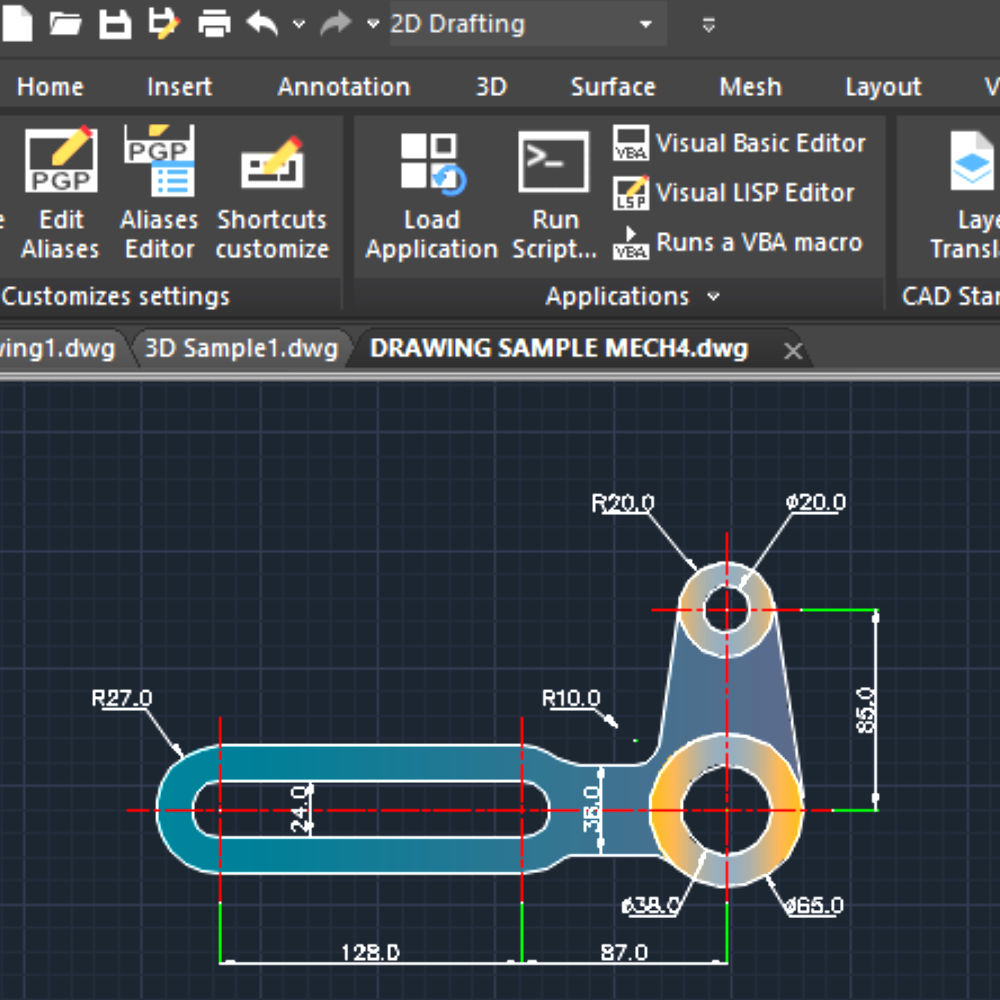The height and width of the screenshot is (1000, 1000).
Task: Open the 3D Sample1.dwg drawing tab
Action: coord(240,349)
